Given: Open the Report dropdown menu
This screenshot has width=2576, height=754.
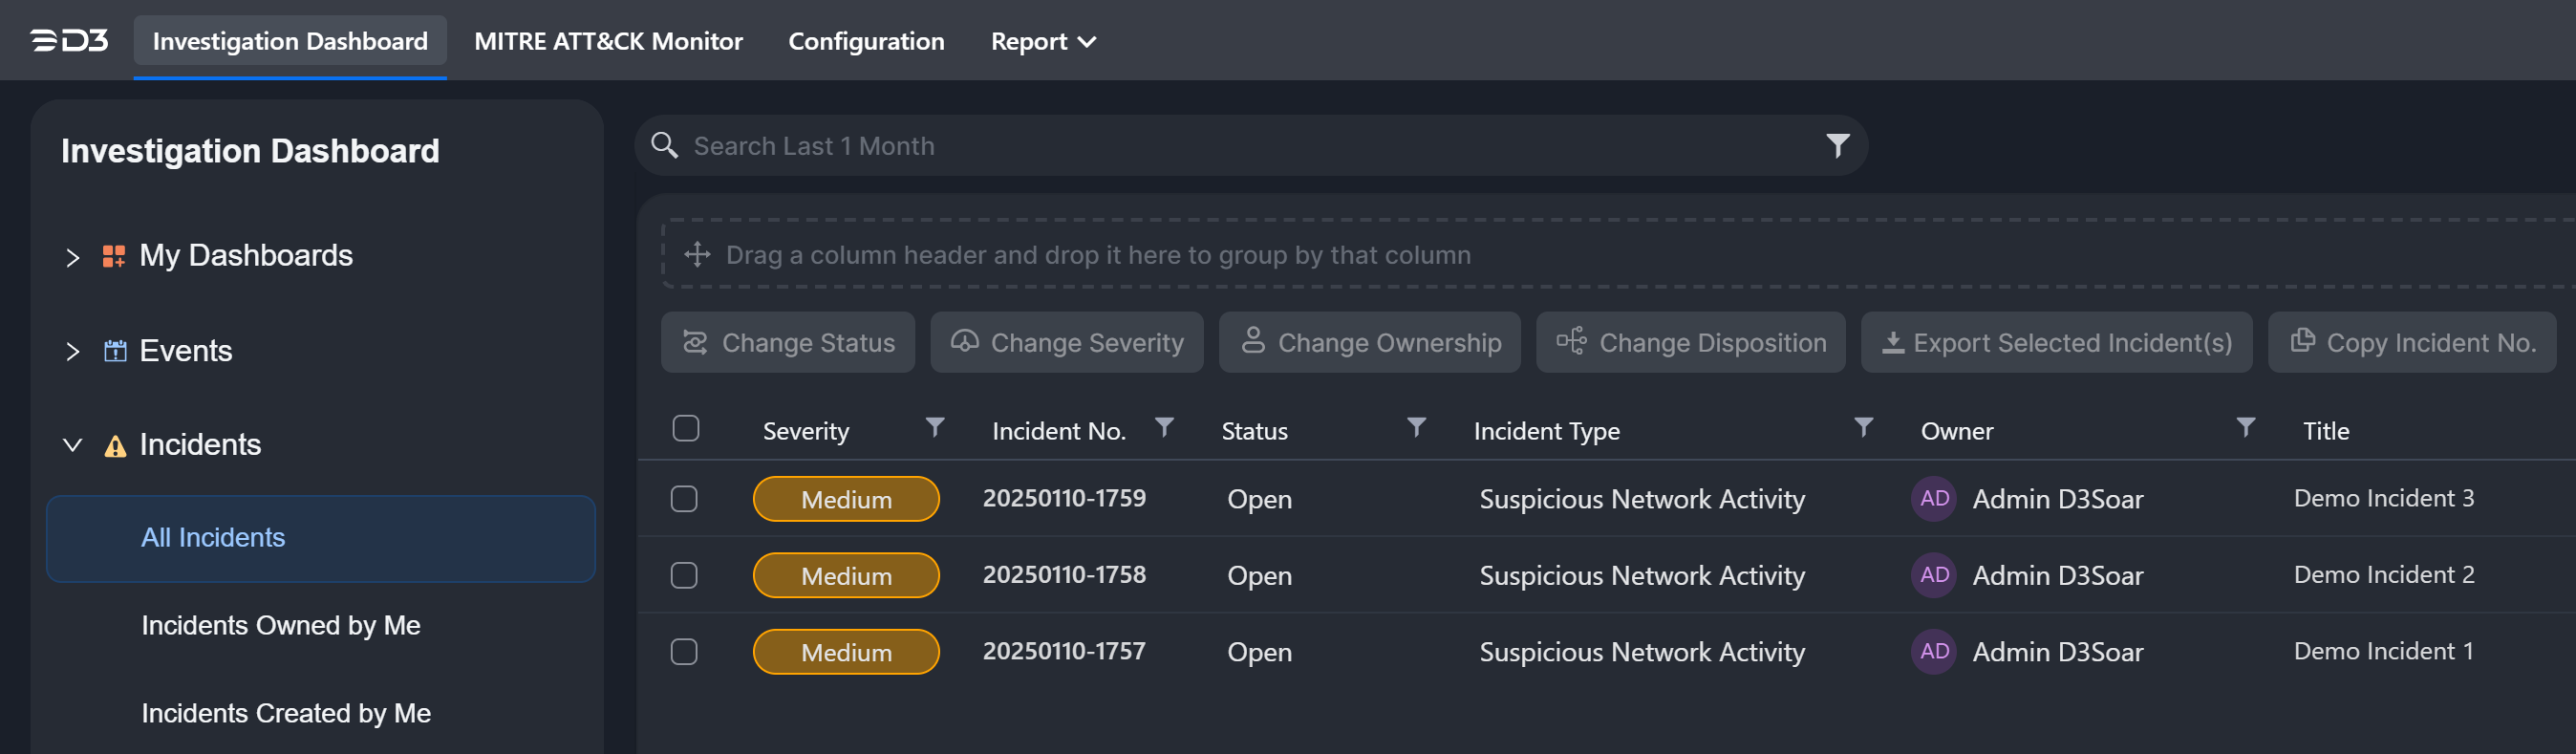Looking at the screenshot, I should 1042,41.
